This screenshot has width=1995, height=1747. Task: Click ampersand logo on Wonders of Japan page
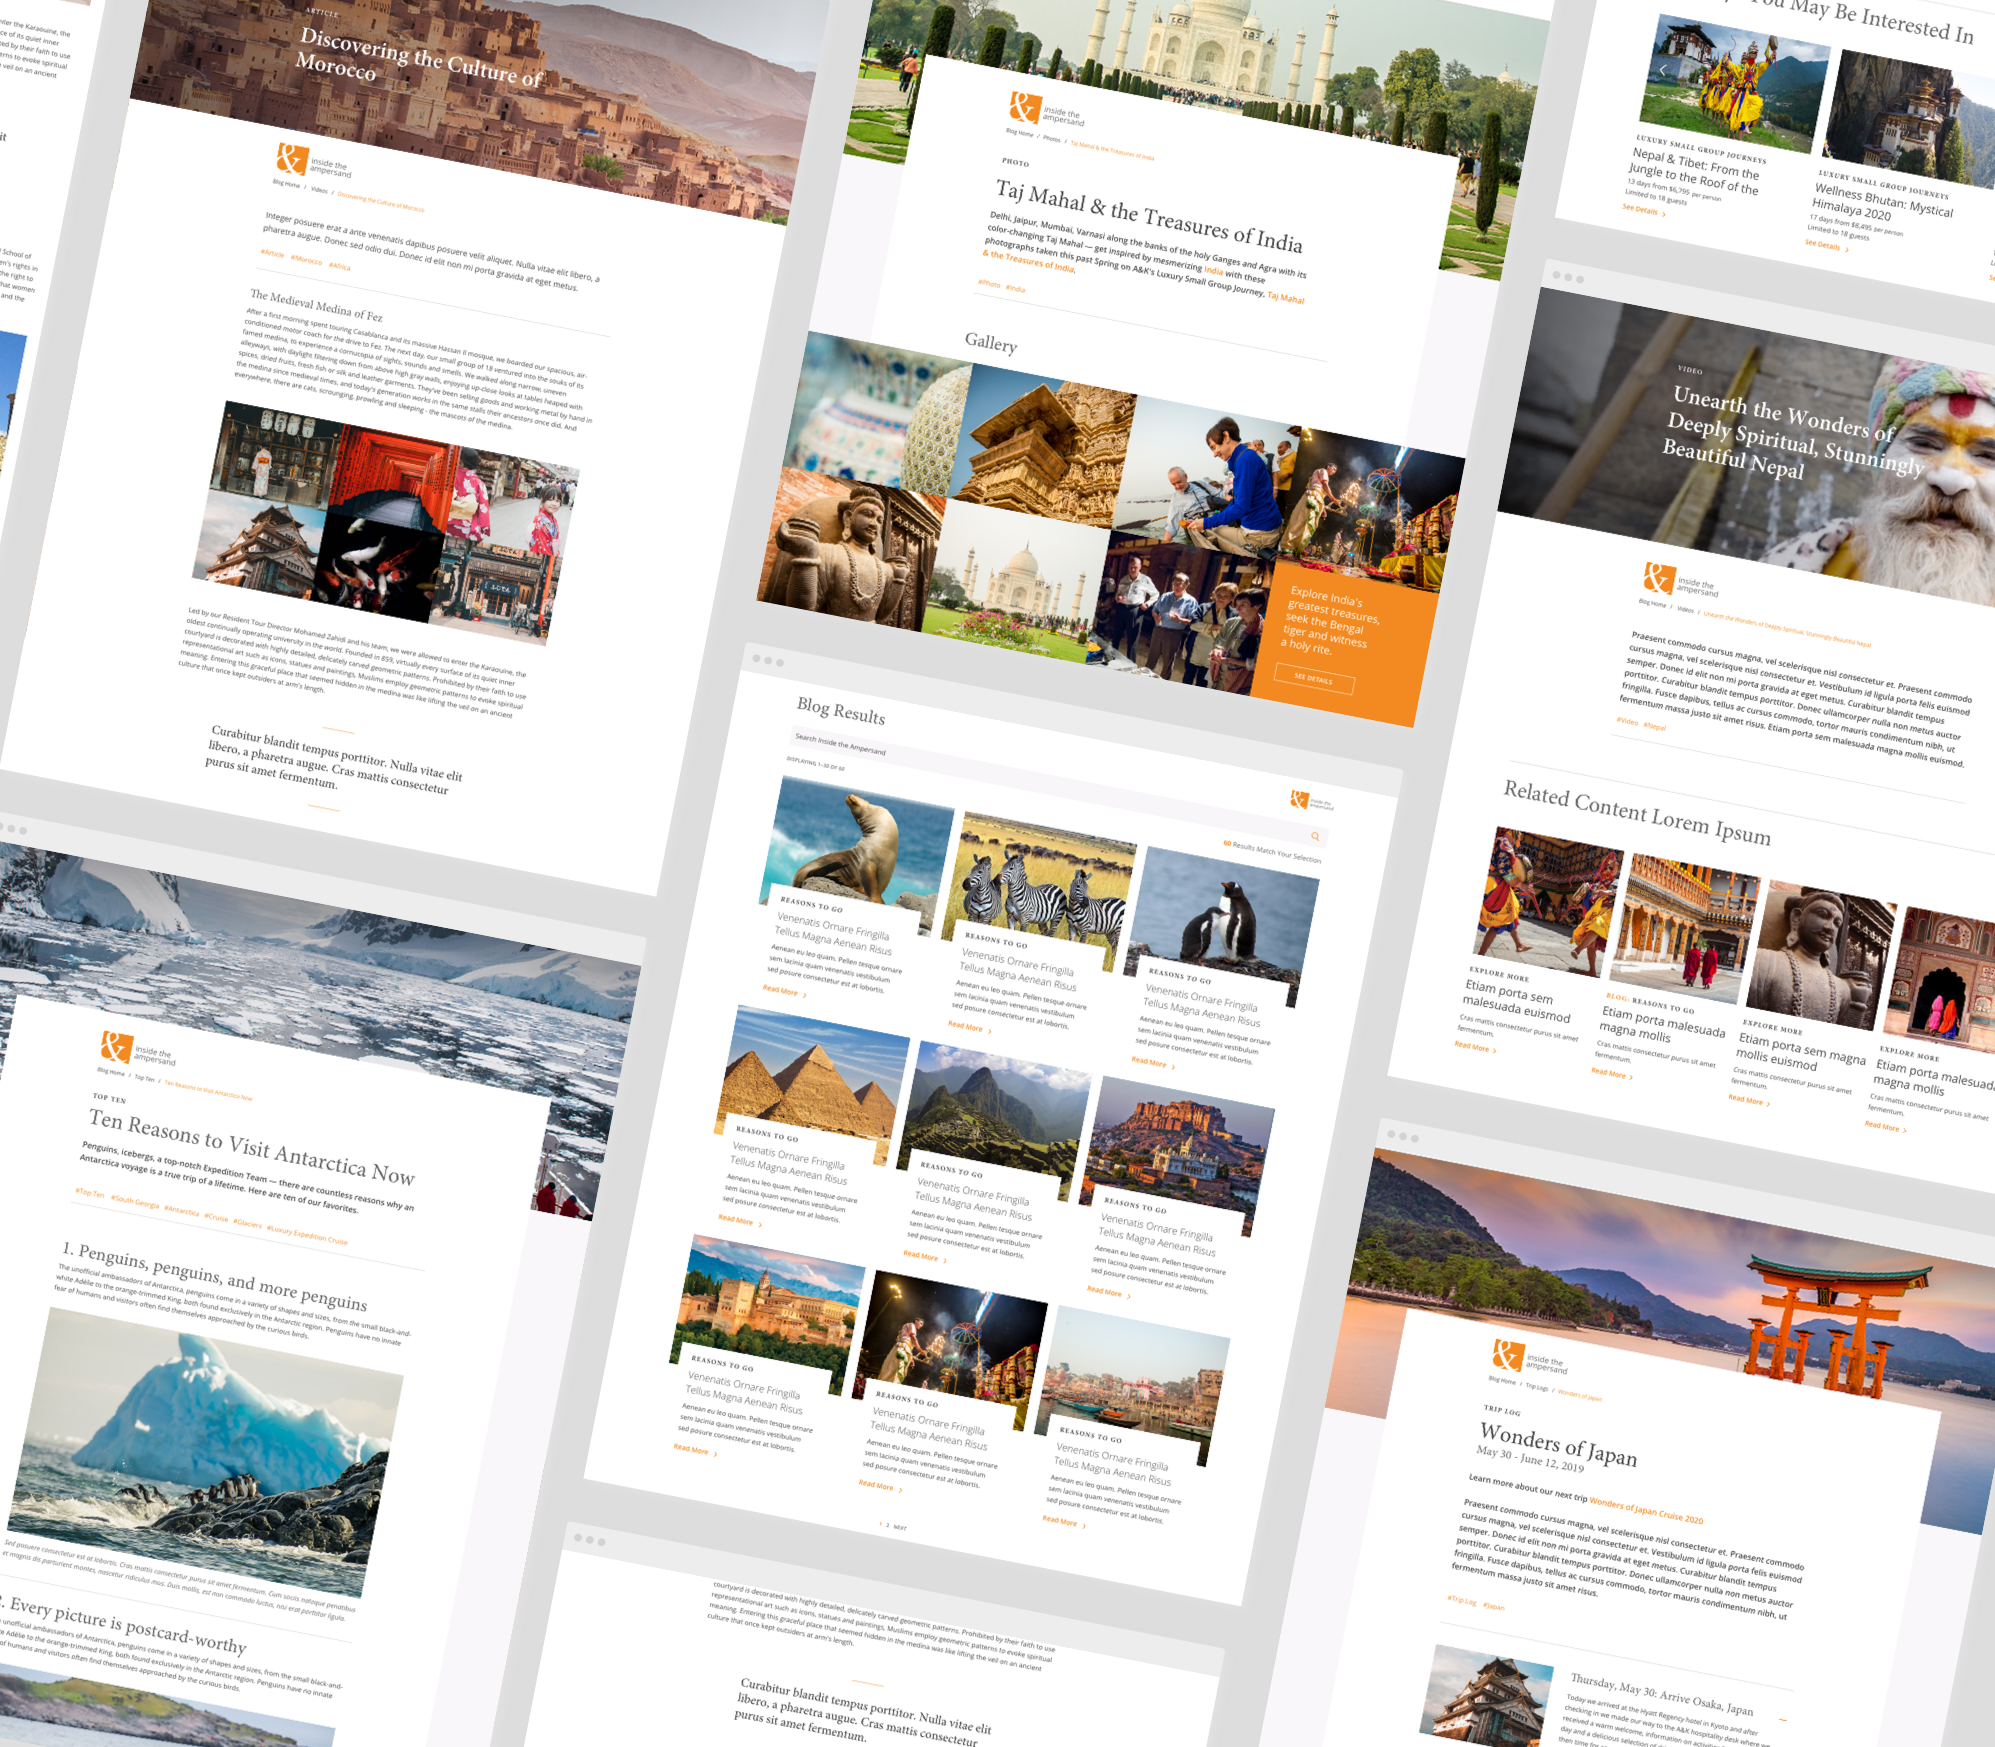[1507, 1354]
